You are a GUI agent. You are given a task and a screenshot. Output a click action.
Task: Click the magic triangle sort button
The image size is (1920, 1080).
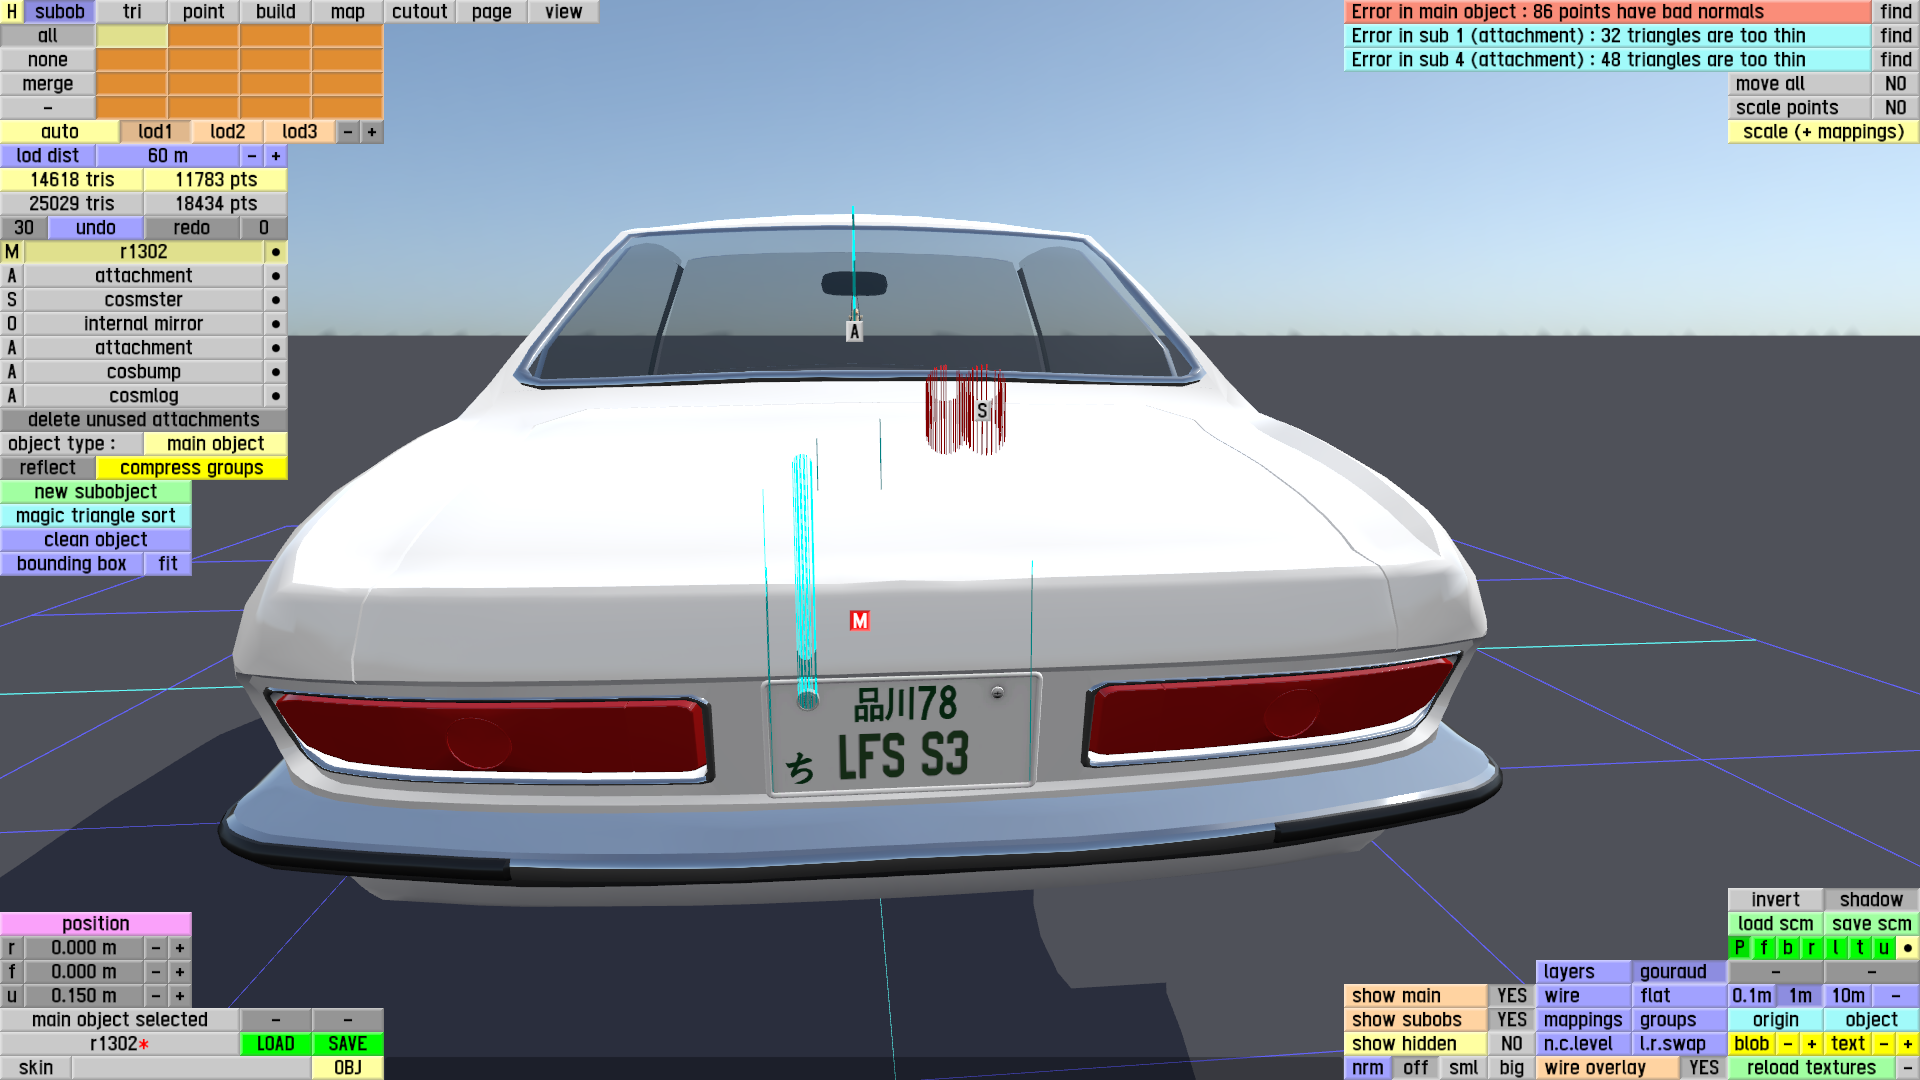(96, 516)
